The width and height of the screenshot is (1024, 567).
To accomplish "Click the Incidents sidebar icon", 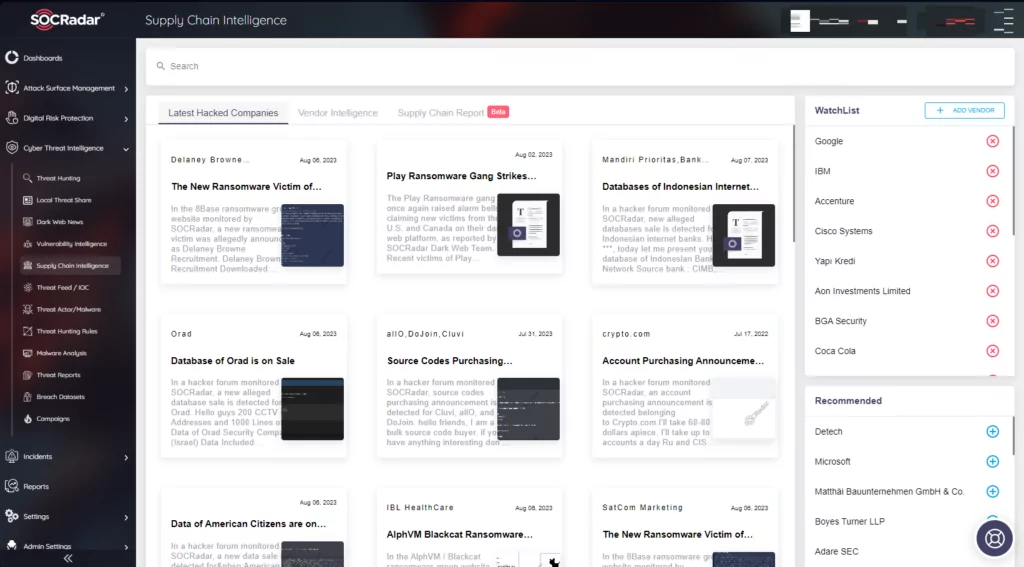I will 12,457.
